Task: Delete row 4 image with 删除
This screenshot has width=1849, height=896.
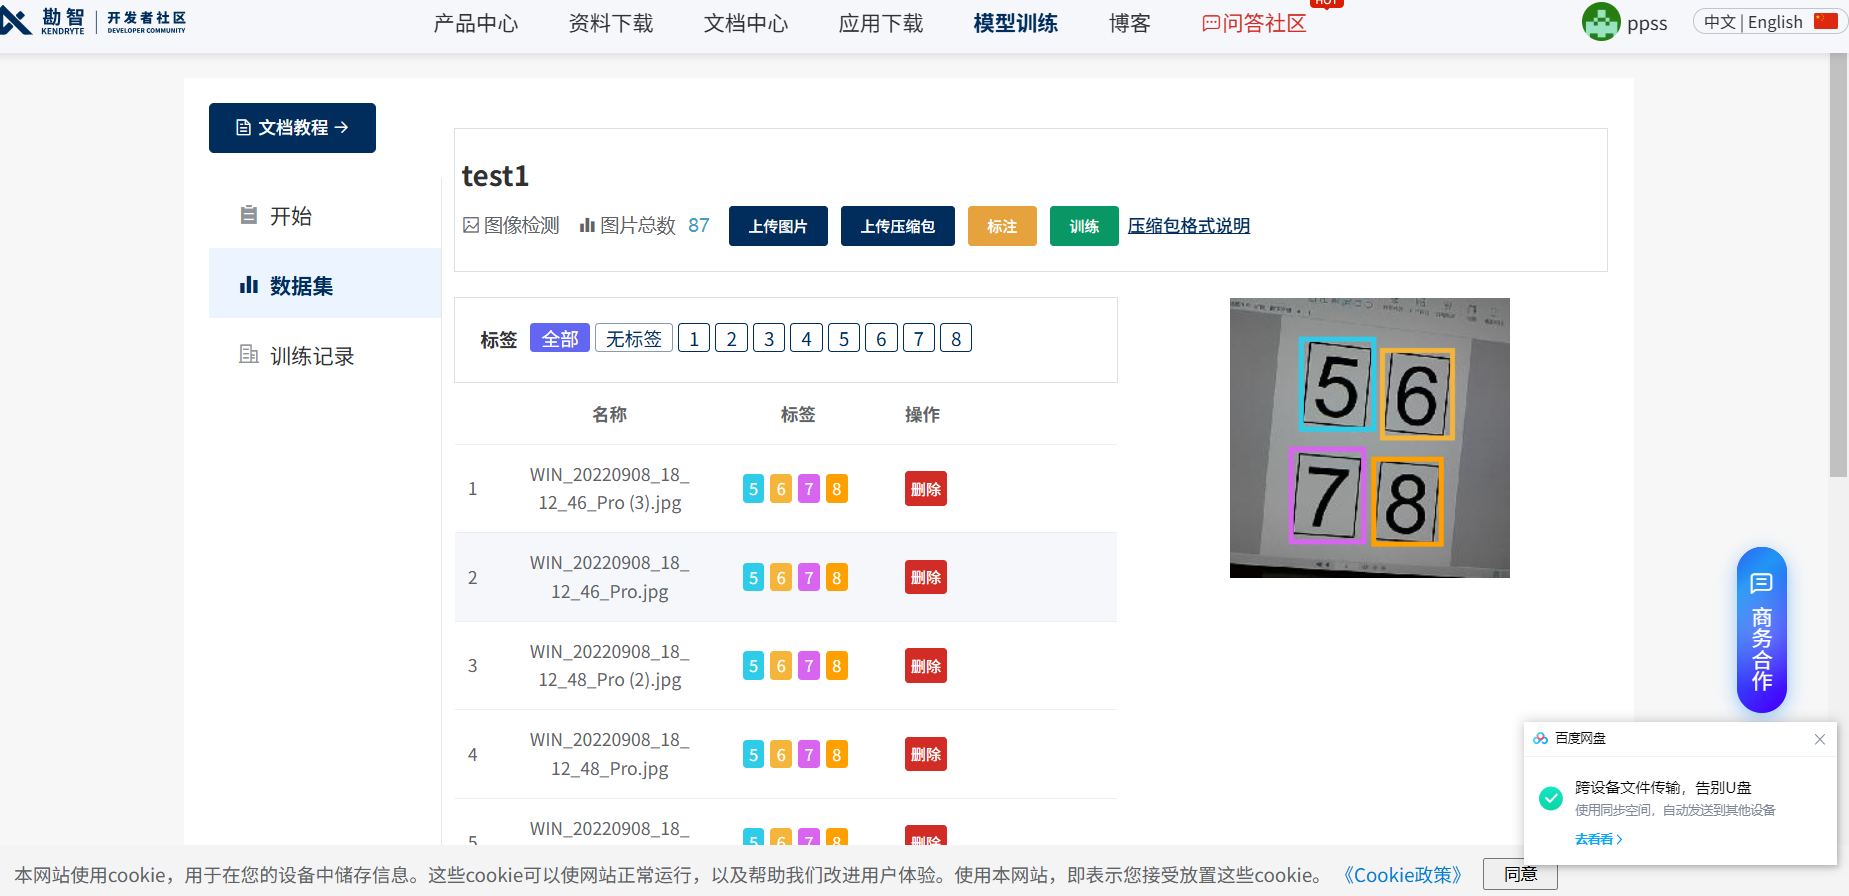Action: coord(926,754)
